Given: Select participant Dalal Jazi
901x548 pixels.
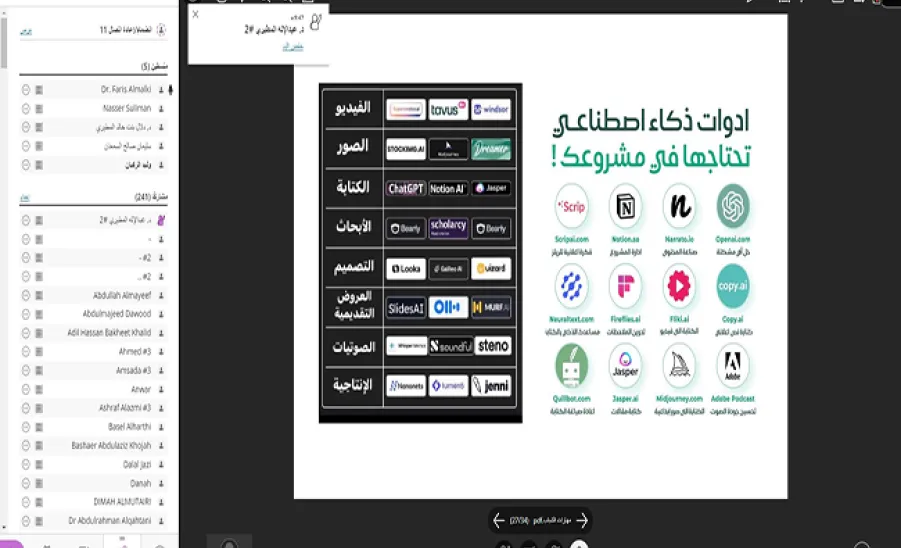Looking at the screenshot, I should [x=137, y=464].
